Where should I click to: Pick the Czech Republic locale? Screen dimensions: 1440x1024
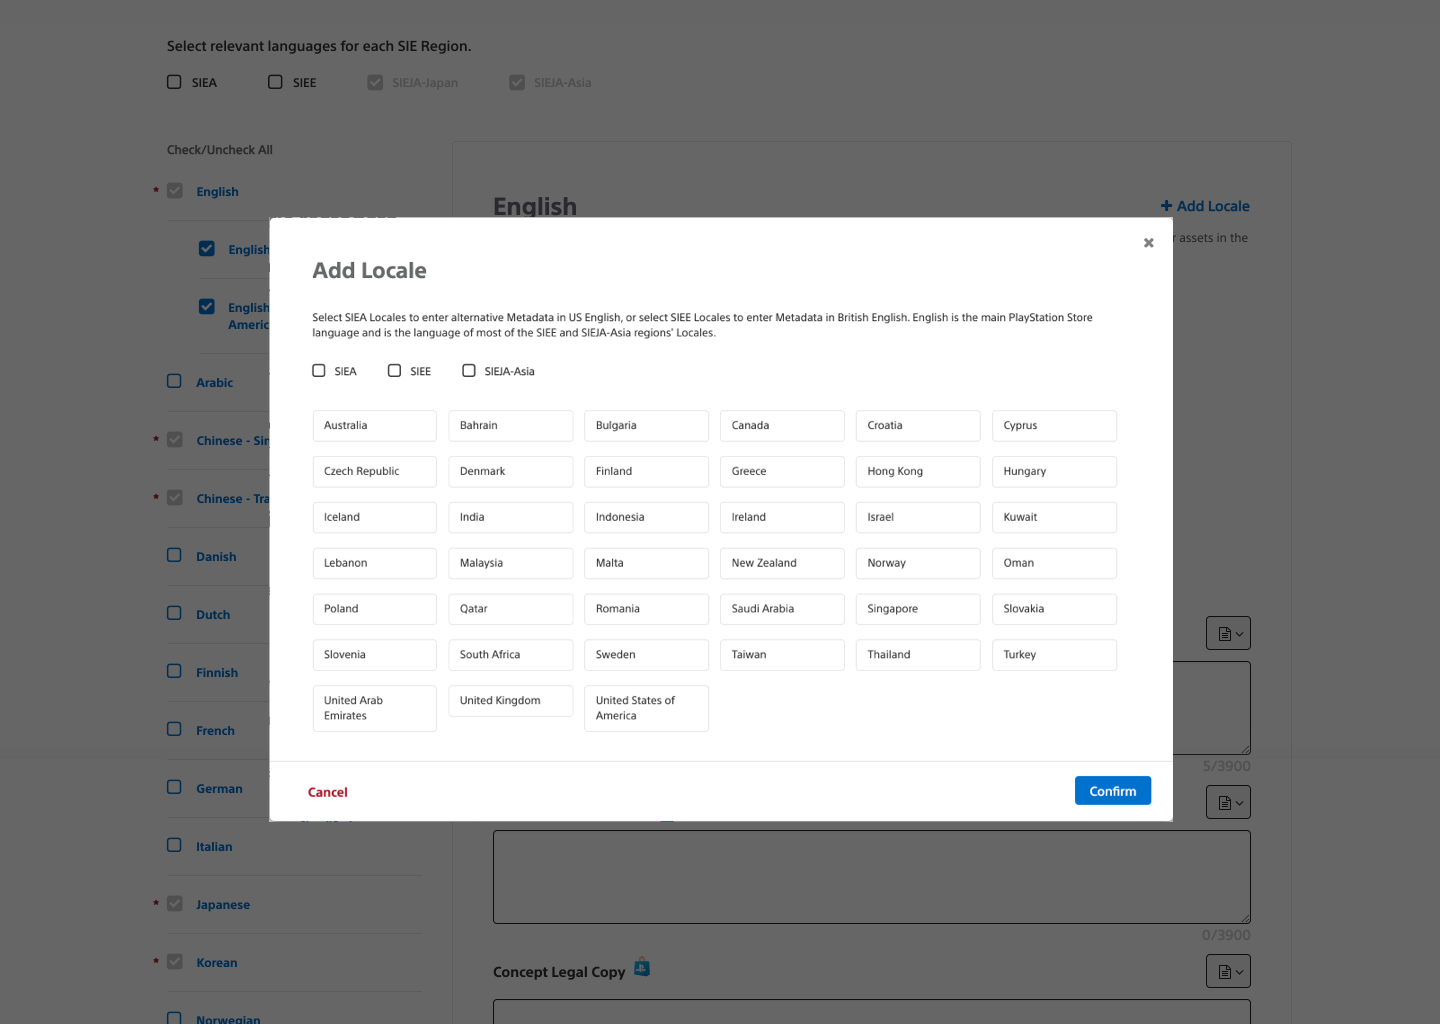[374, 472]
